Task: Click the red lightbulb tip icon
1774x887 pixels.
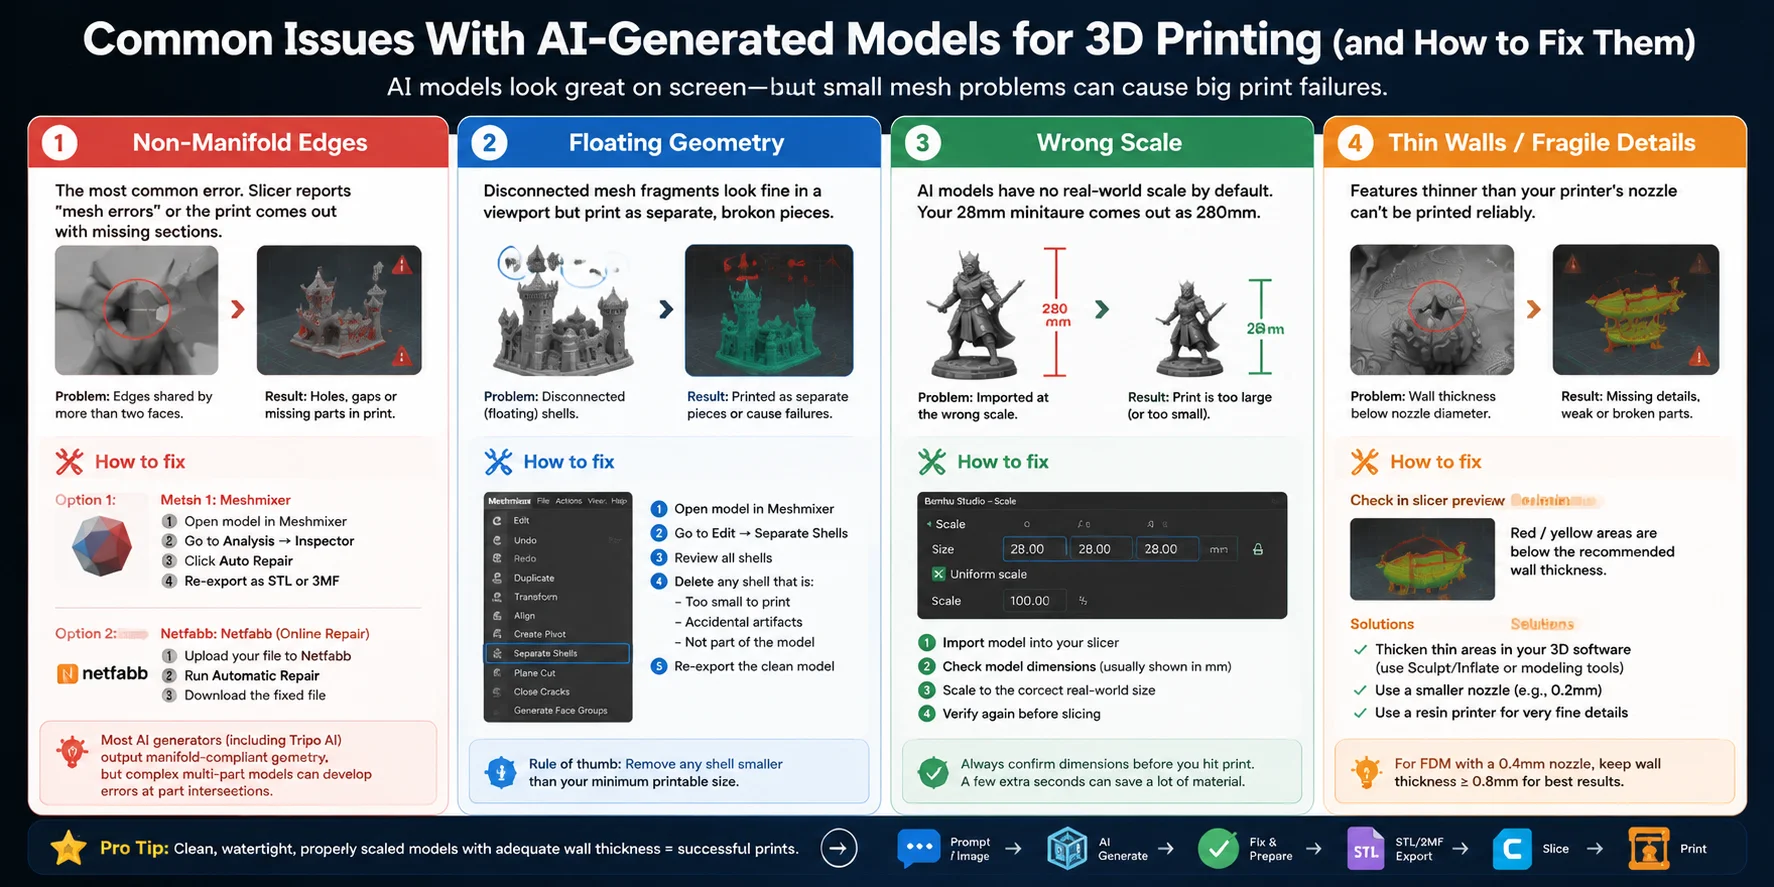Action: click(x=72, y=752)
